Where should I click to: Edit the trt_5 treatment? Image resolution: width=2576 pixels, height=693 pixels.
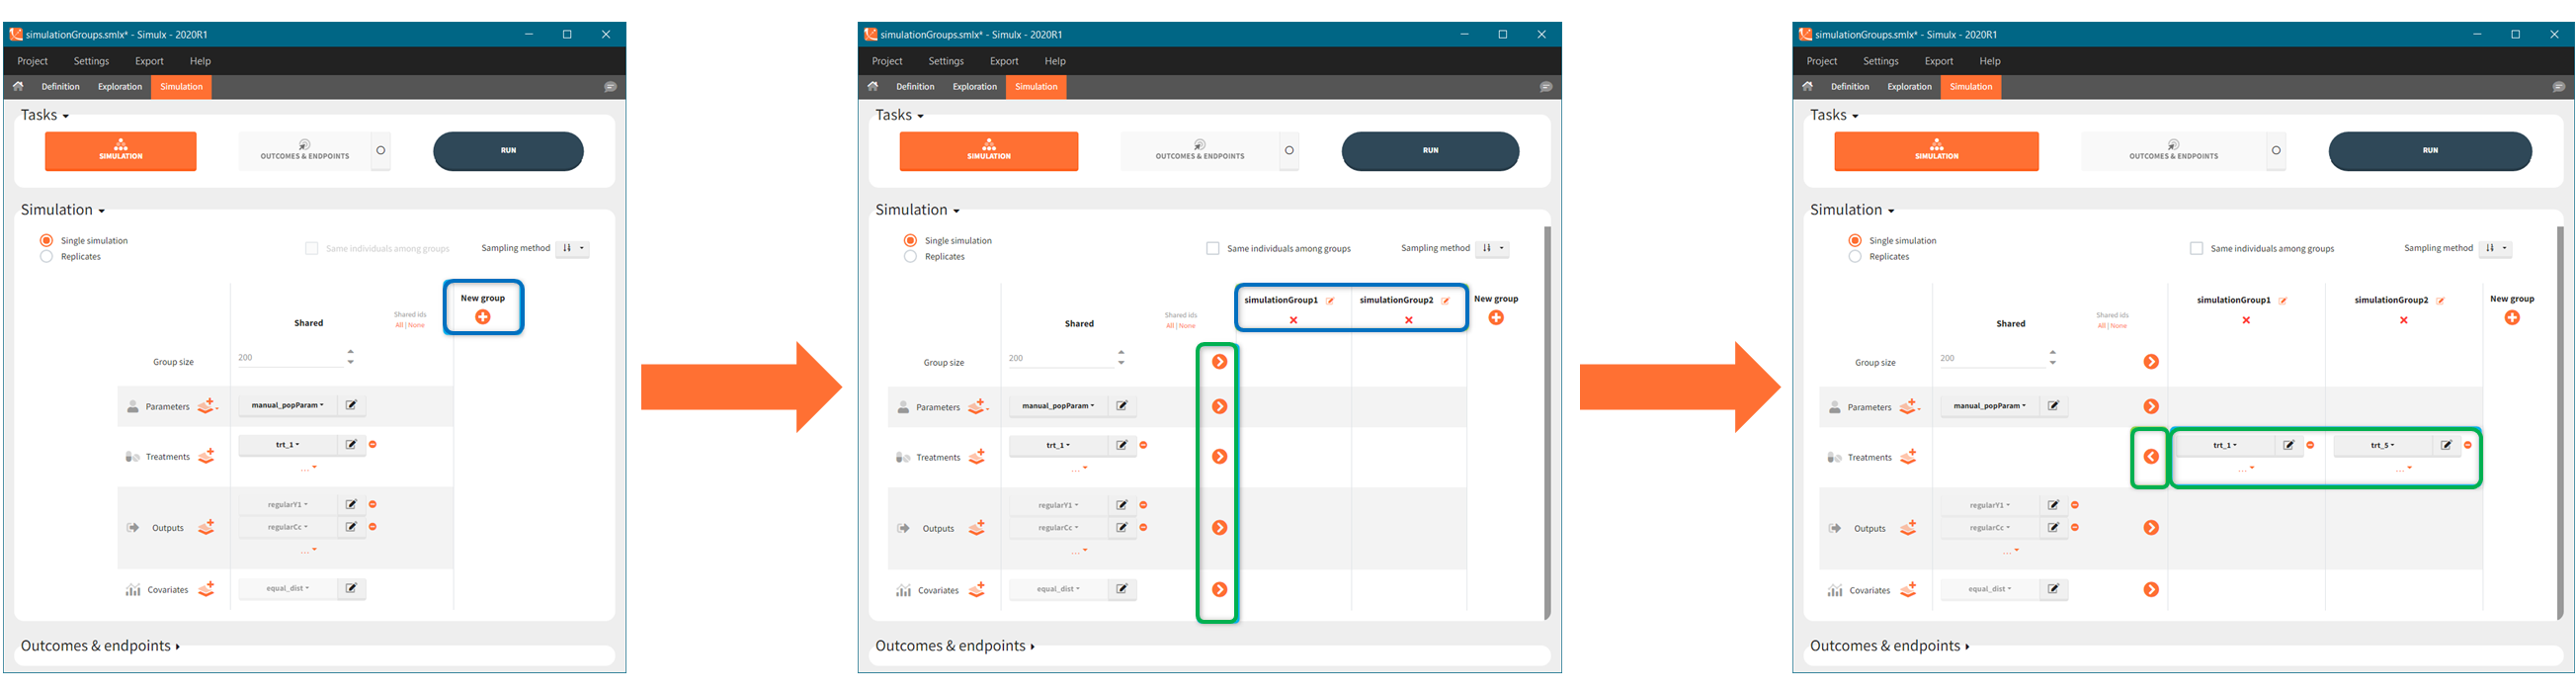tap(2446, 445)
